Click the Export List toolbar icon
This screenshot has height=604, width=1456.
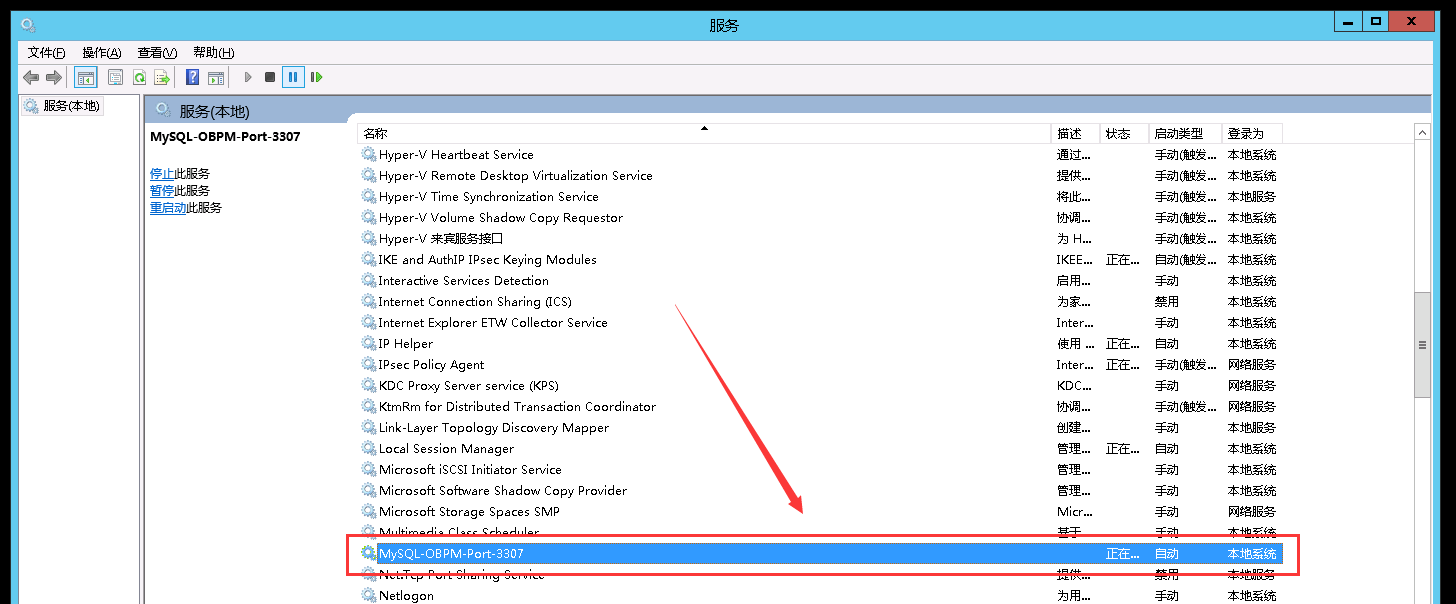(x=161, y=77)
